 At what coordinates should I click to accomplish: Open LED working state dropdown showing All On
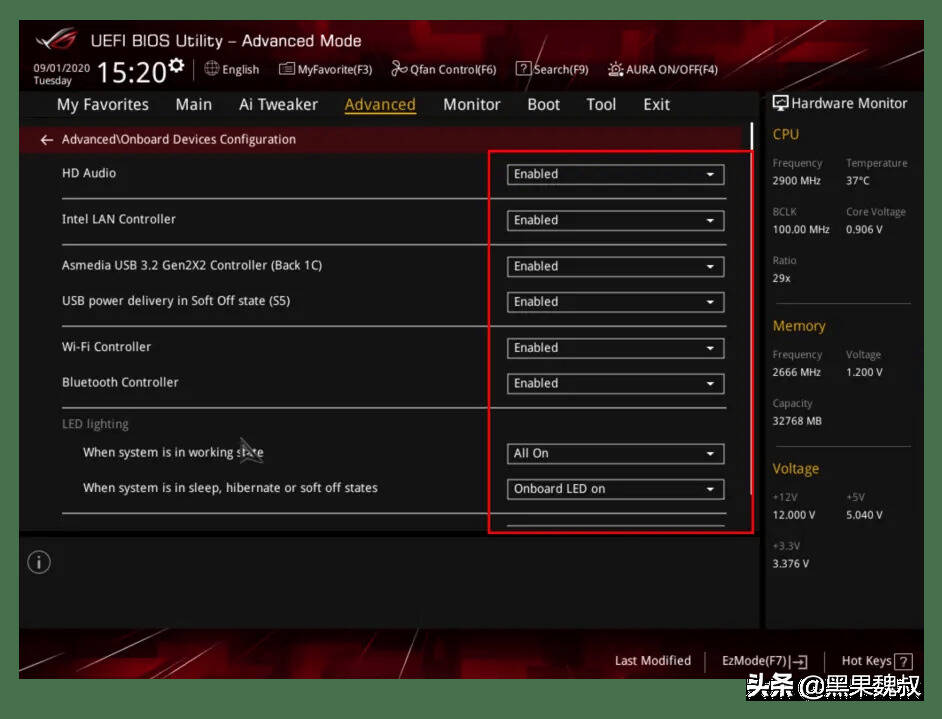coord(615,454)
